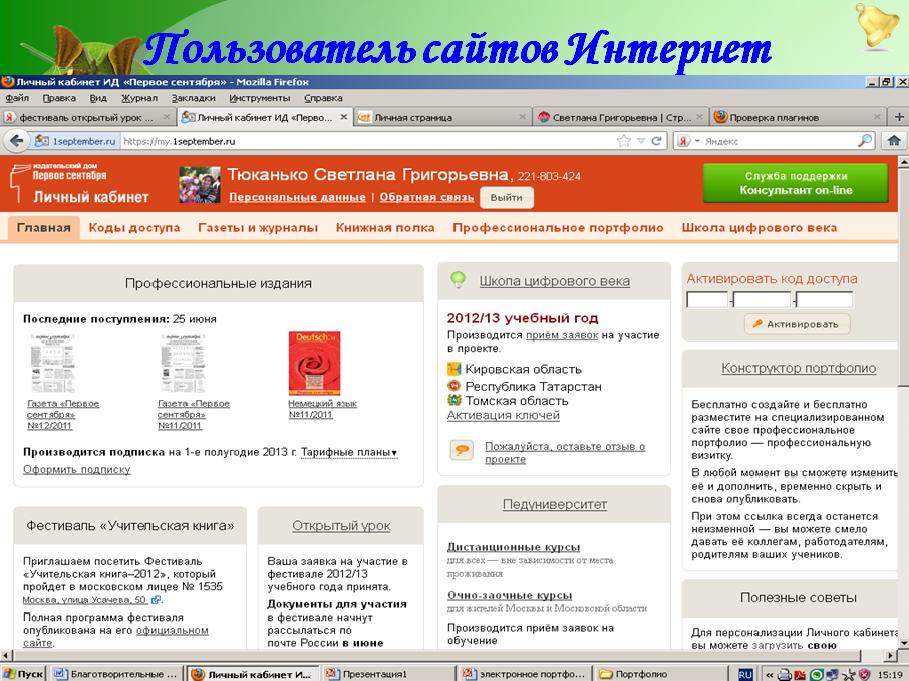Open the Активация ключей link
This screenshot has height=681, width=909.
(503, 415)
